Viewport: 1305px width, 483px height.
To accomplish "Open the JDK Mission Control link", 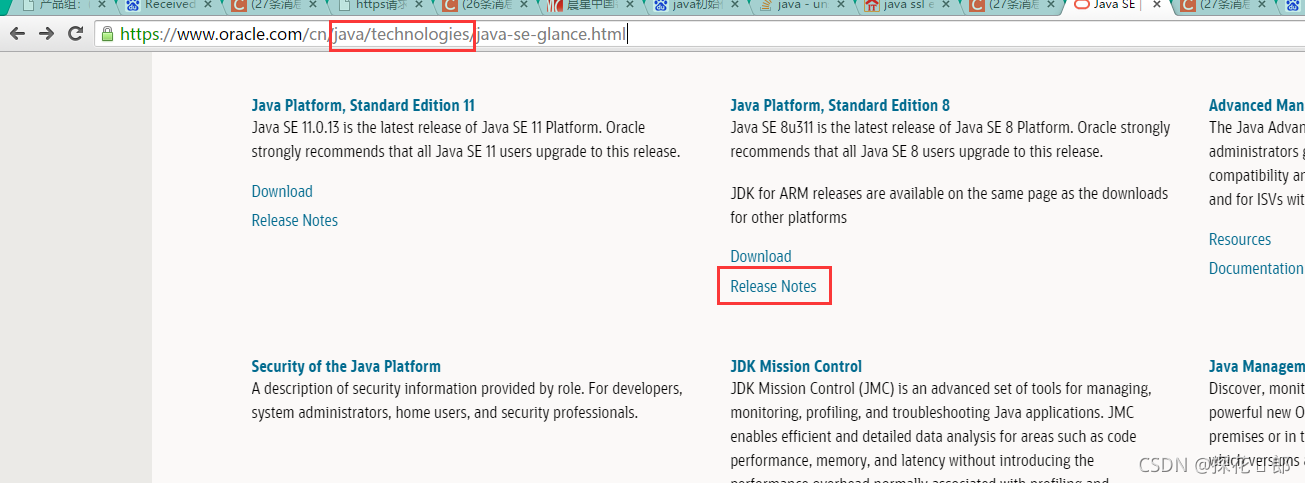I will [796, 366].
